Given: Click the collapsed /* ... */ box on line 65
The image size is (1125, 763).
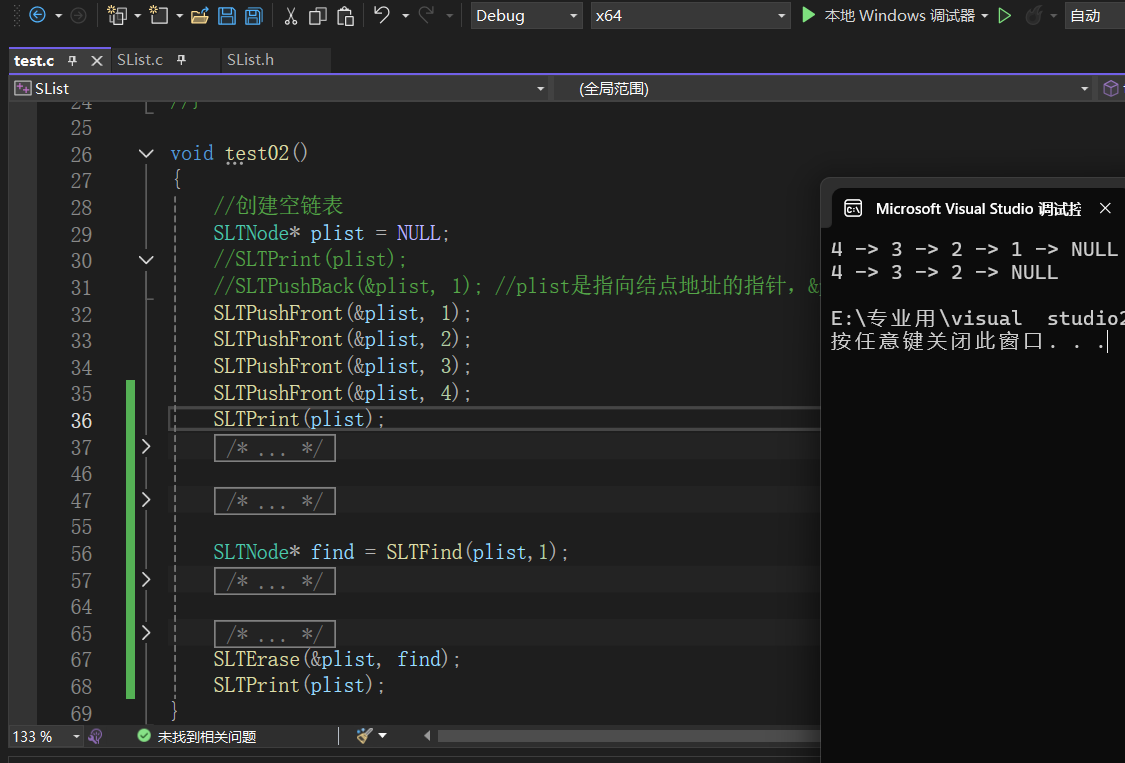Looking at the screenshot, I should point(275,635).
